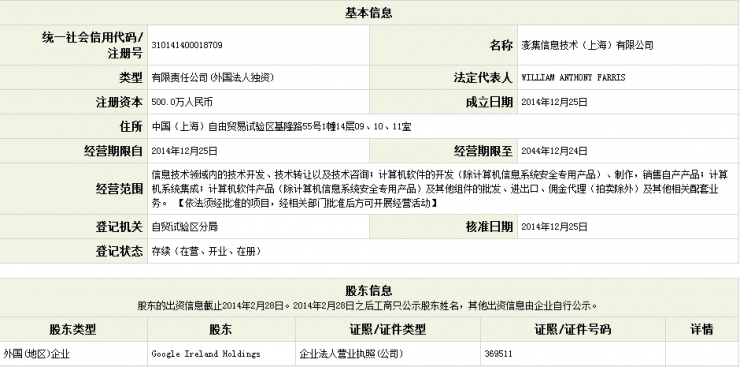Click the 详情 column header

[702, 329]
